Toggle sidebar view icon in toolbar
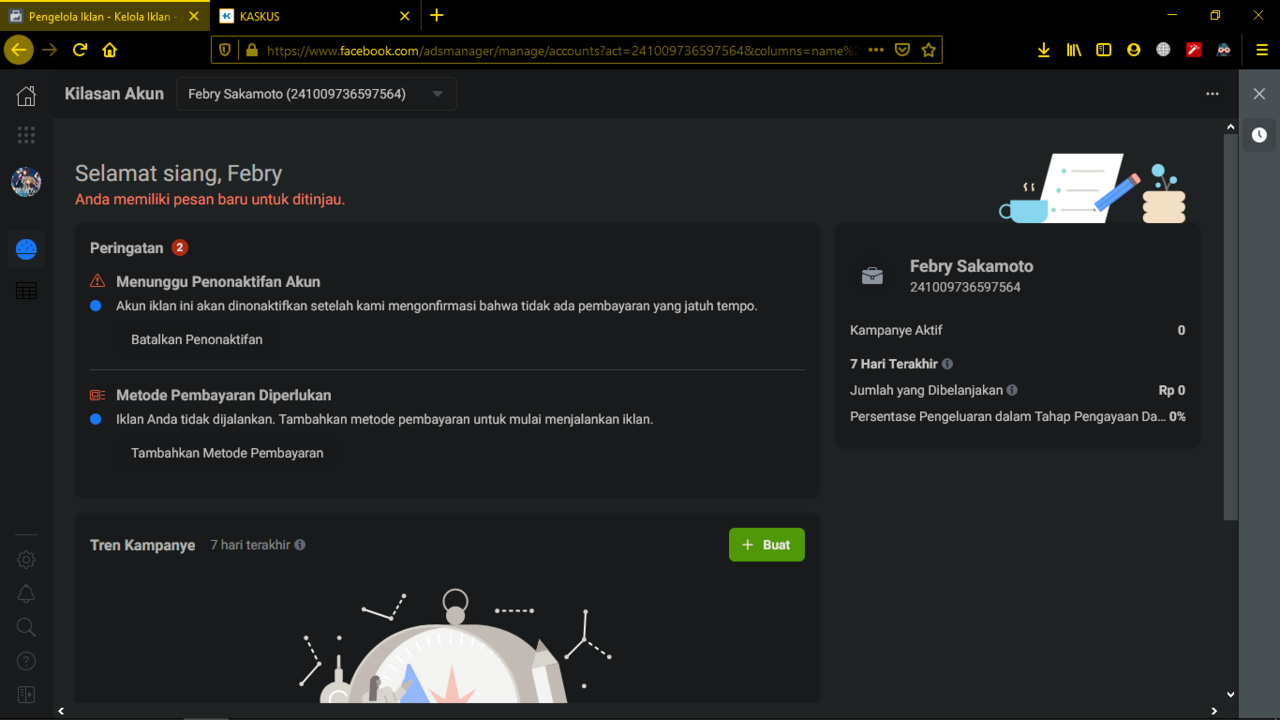 pos(1104,49)
